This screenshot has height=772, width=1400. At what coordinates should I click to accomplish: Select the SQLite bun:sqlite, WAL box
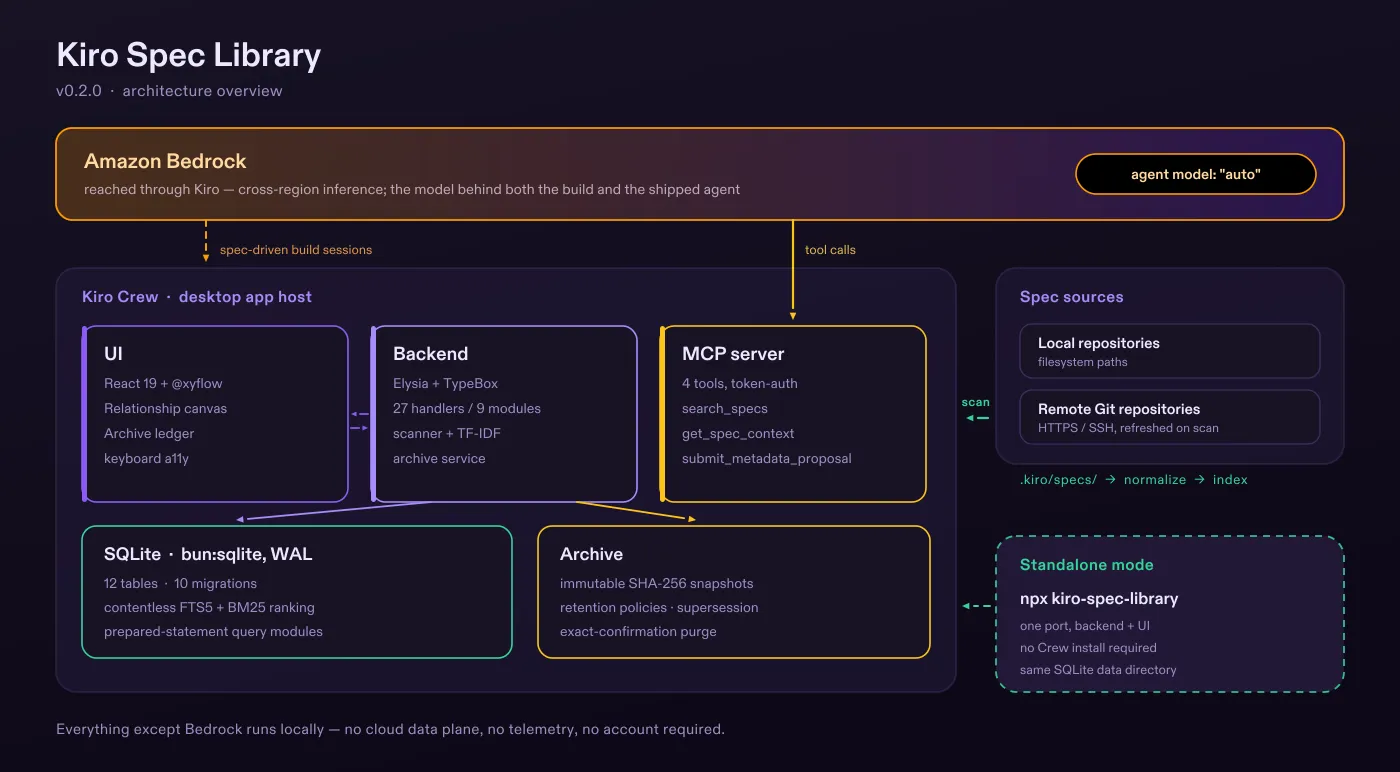297,592
